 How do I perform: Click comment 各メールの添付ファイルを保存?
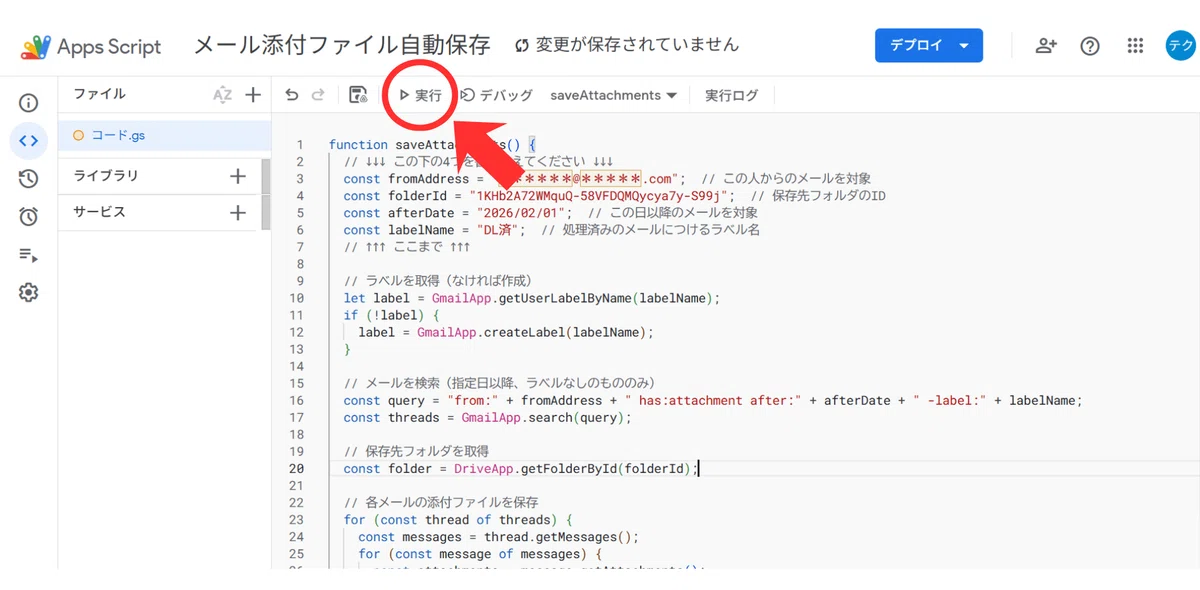click(441, 502)
